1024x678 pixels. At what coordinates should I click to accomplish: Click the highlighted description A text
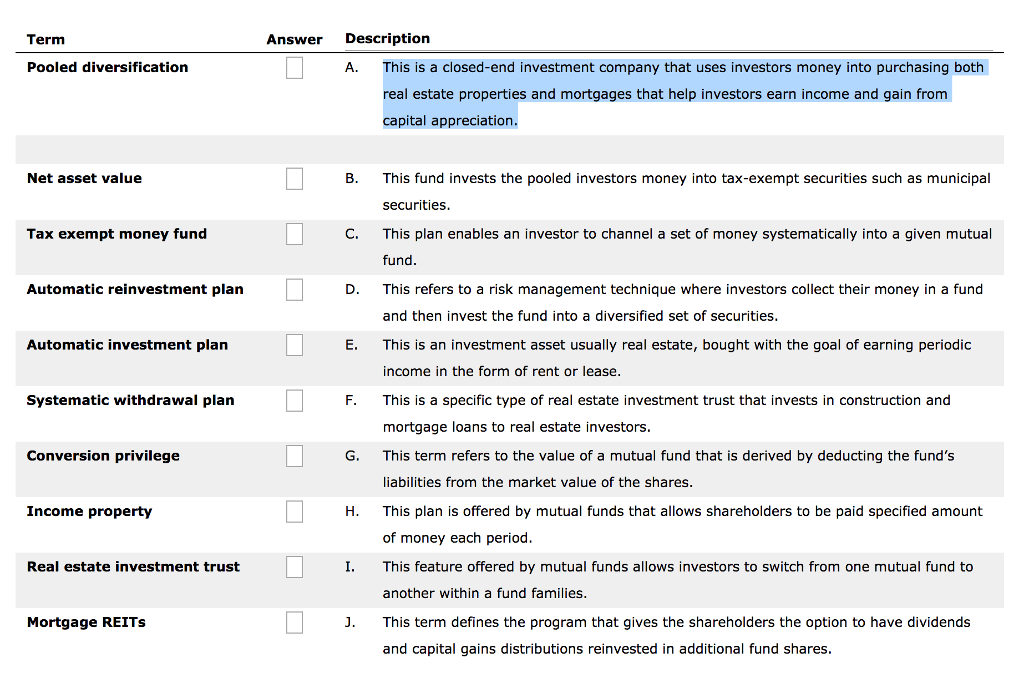click(665, 94)
